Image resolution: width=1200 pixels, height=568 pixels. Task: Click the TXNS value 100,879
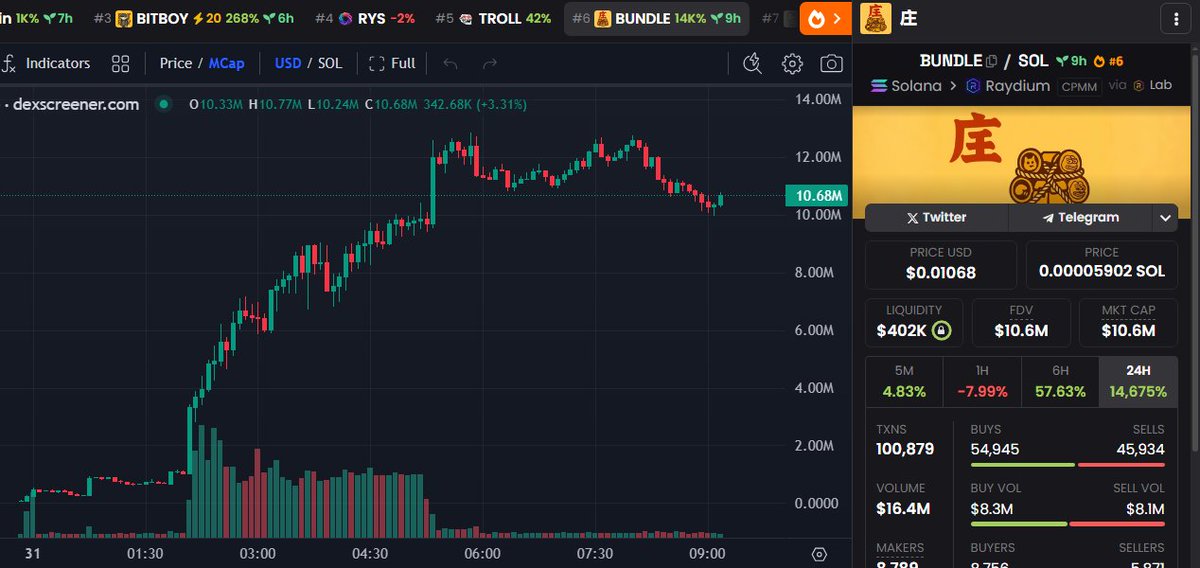905,449
